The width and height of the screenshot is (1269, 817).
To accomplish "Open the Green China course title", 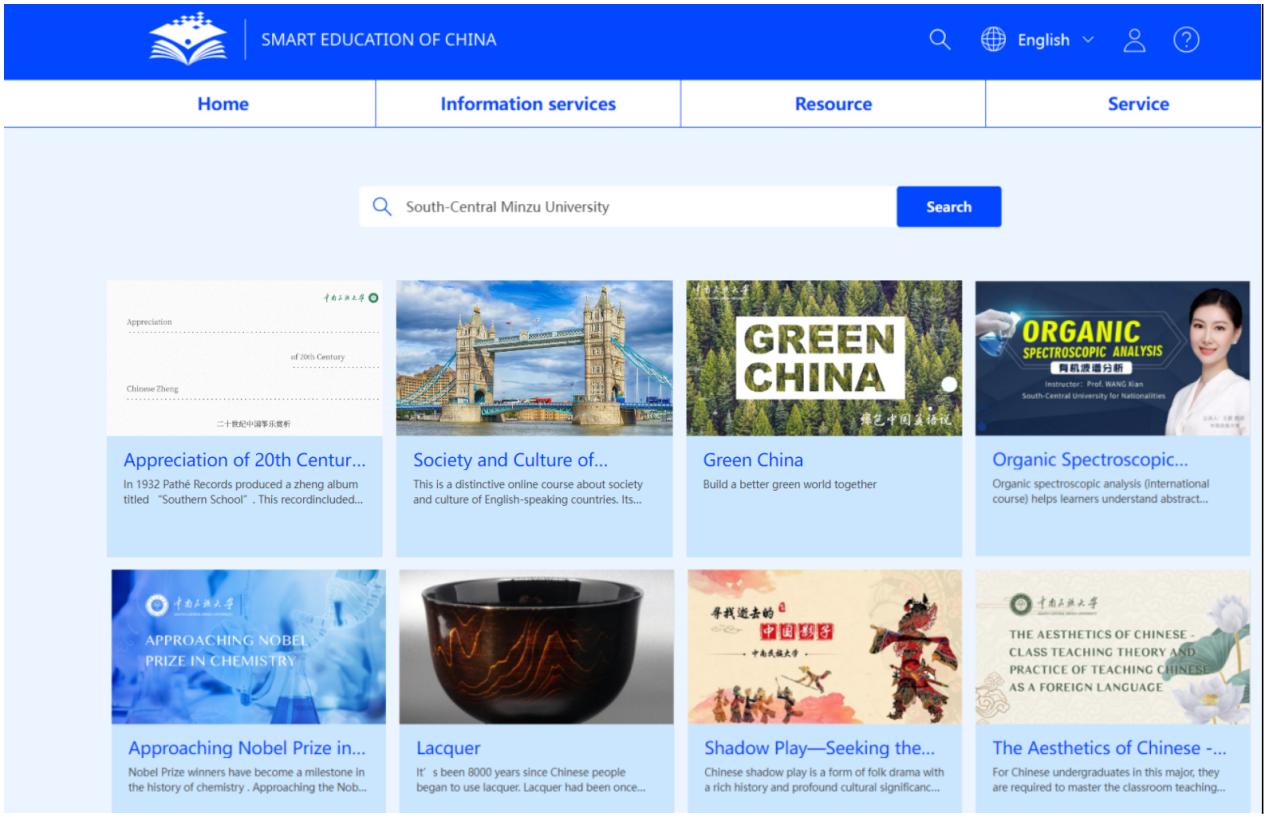I will [x=753, y=460].
